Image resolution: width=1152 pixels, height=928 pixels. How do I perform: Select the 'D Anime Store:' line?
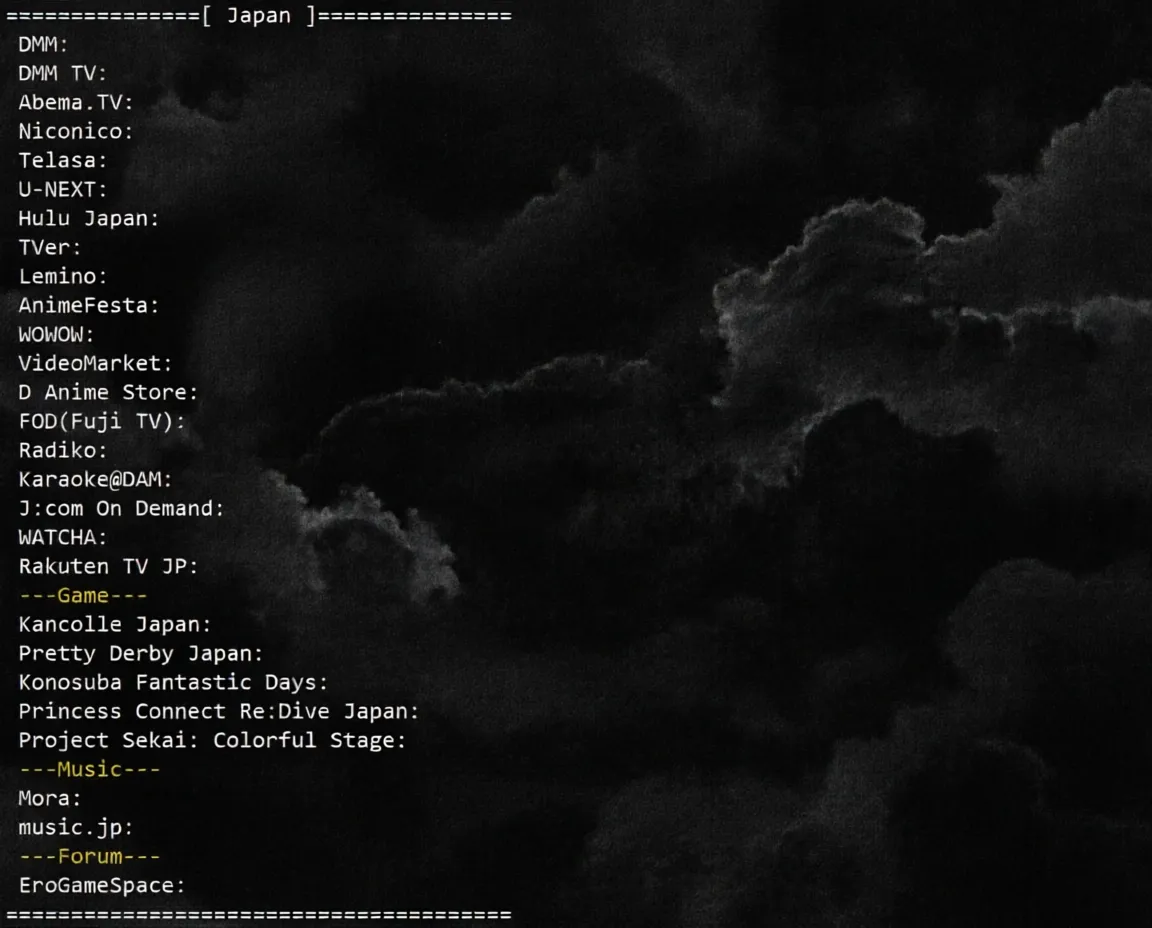[108, 392]
